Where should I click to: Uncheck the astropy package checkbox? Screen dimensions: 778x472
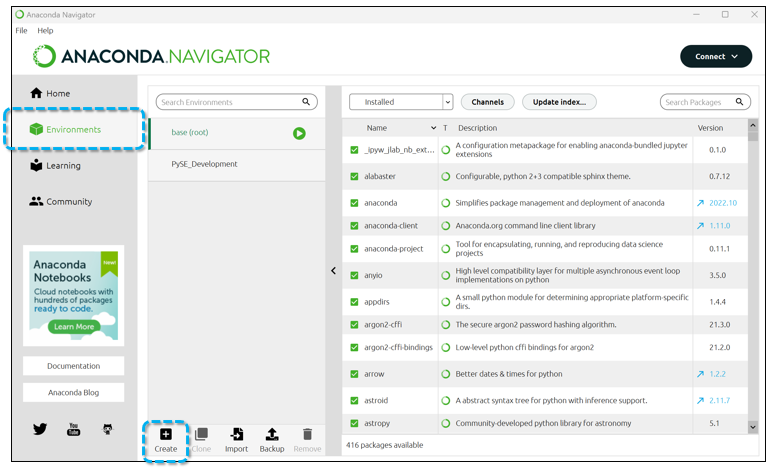click(x=354, y=423)
